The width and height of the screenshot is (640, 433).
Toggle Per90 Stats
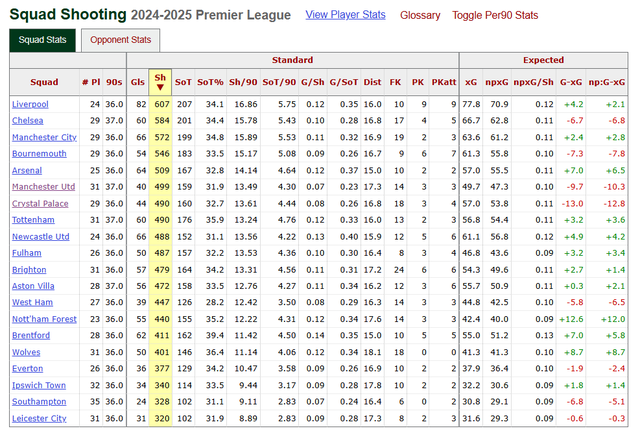(x=495, y=16)
